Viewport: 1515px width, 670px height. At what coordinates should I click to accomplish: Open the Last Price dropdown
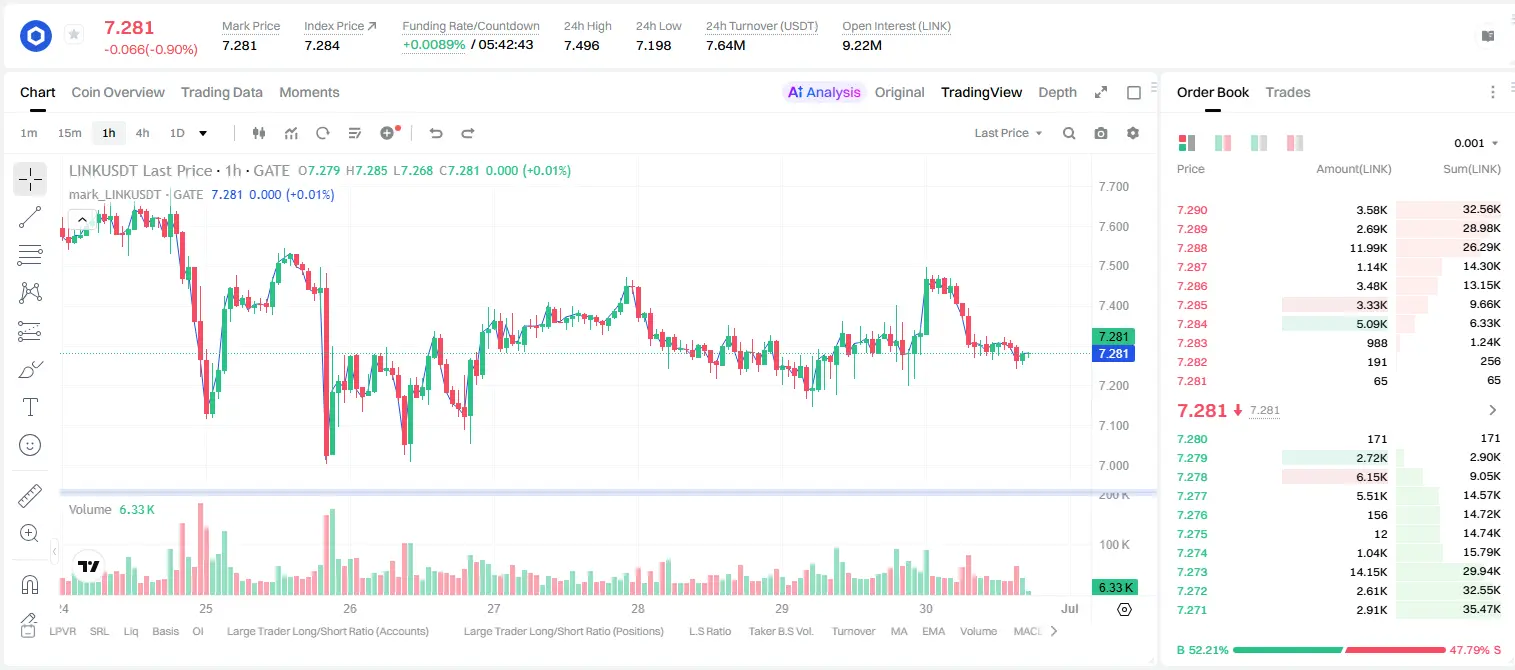(x=1008, y=133)
